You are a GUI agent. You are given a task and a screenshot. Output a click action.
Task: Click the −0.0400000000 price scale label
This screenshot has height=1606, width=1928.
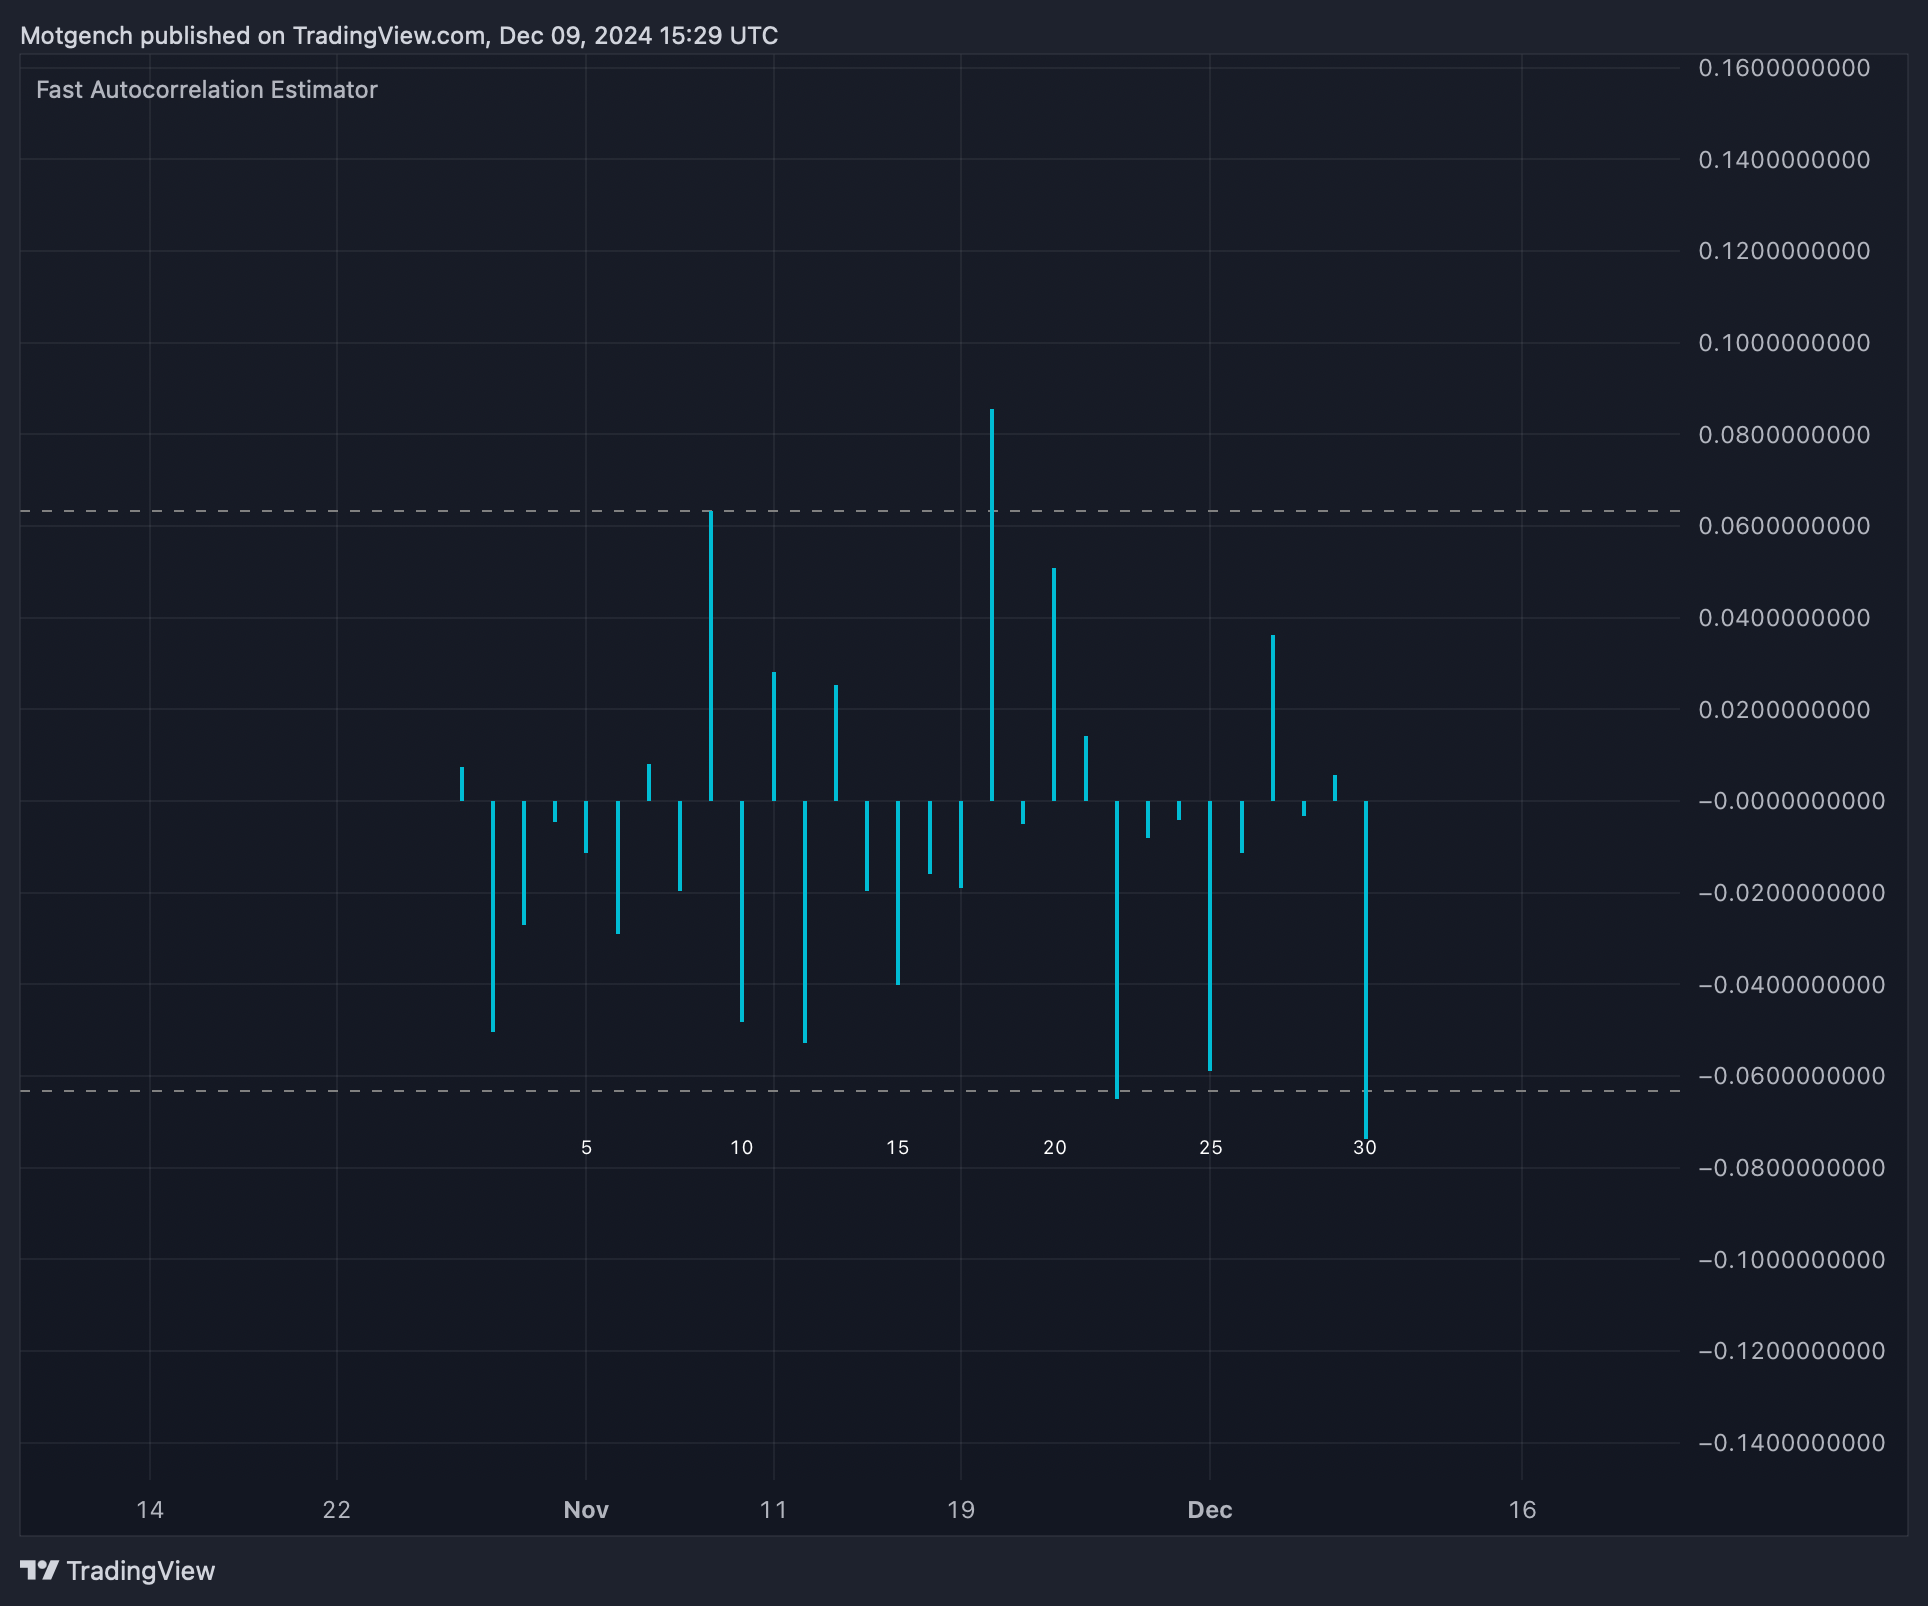(1791, 985)
